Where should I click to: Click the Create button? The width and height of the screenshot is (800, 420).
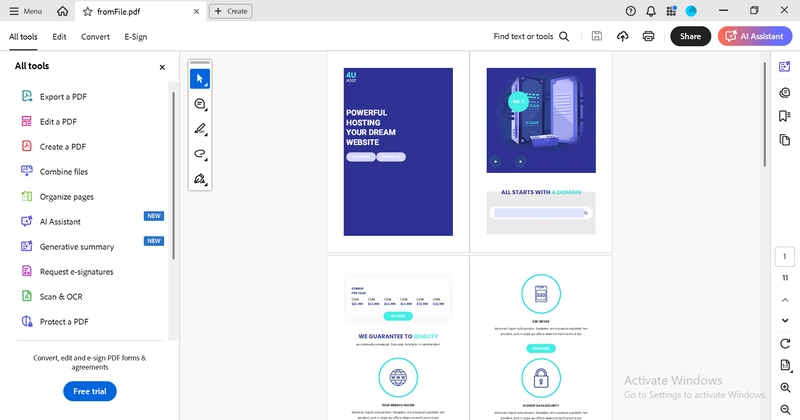click(x=231, y=11)
